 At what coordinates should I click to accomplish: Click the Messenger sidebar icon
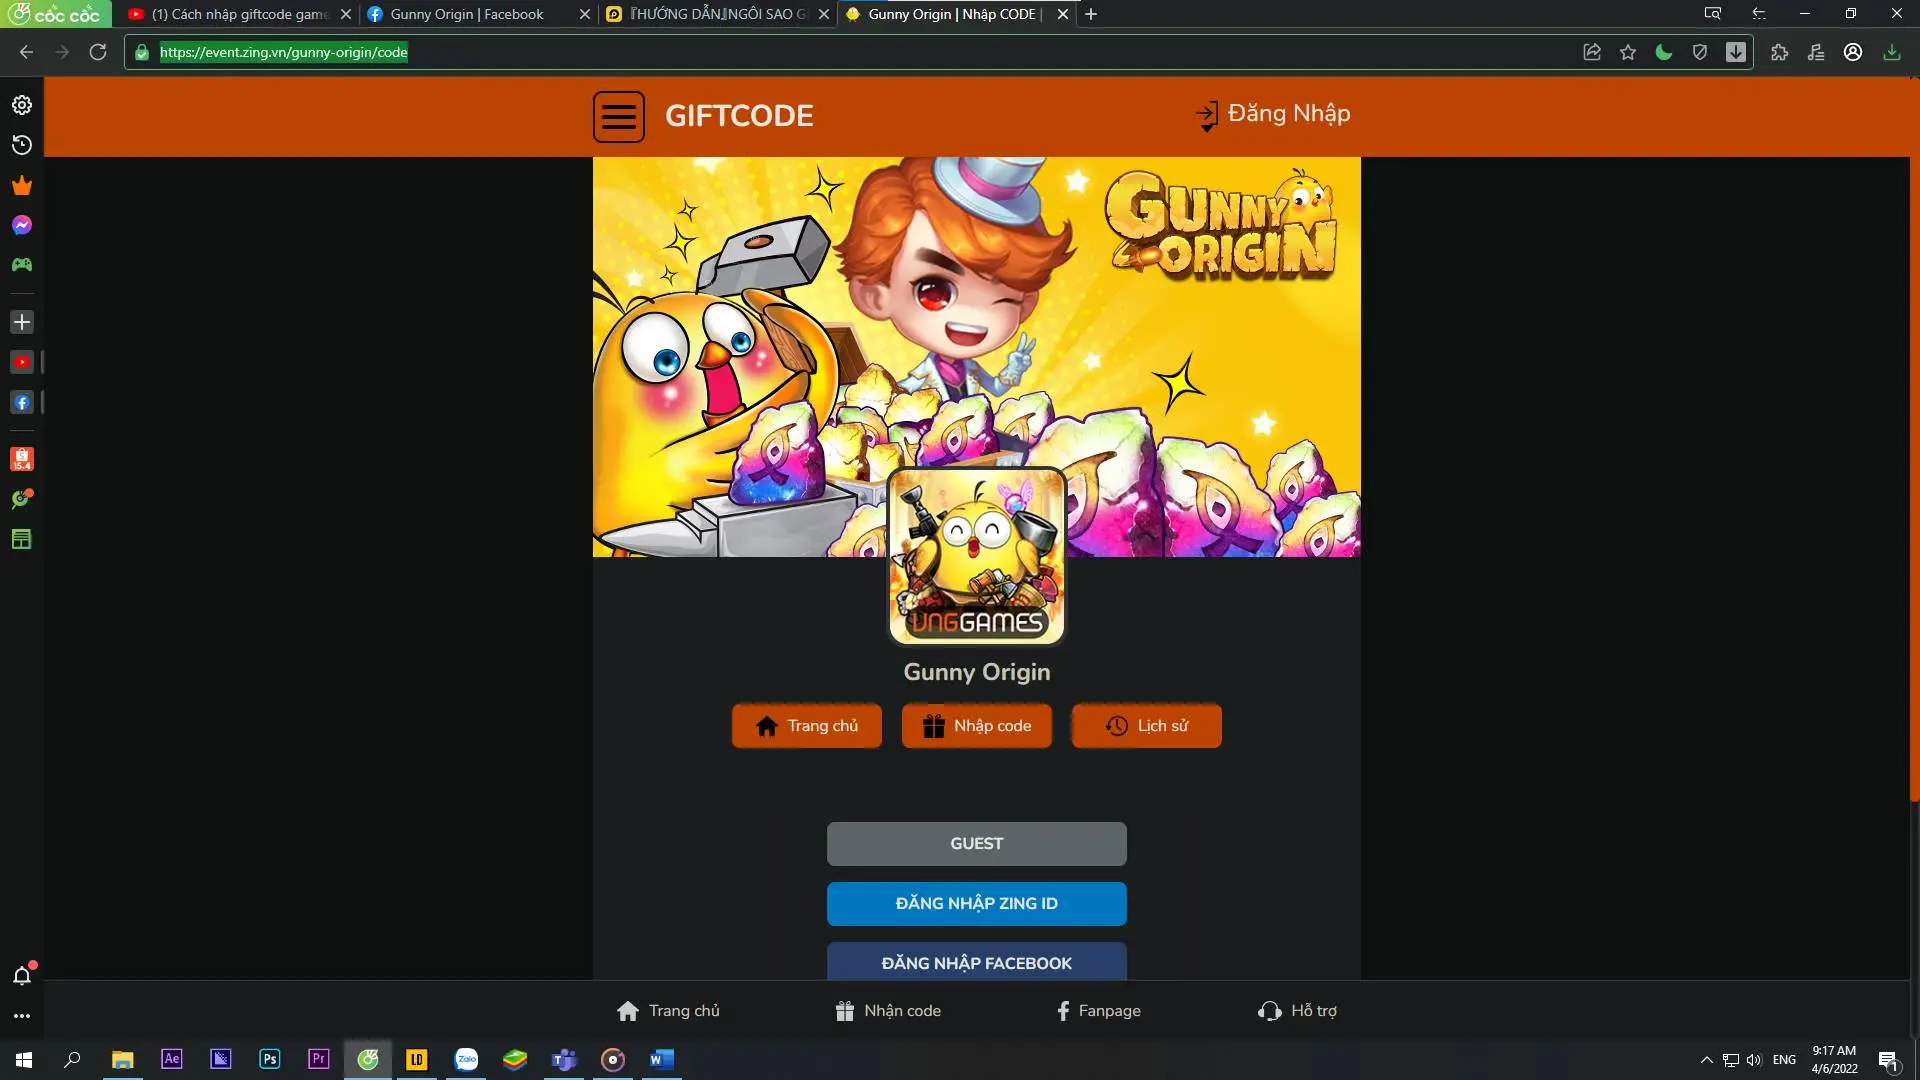coord(22,226)
